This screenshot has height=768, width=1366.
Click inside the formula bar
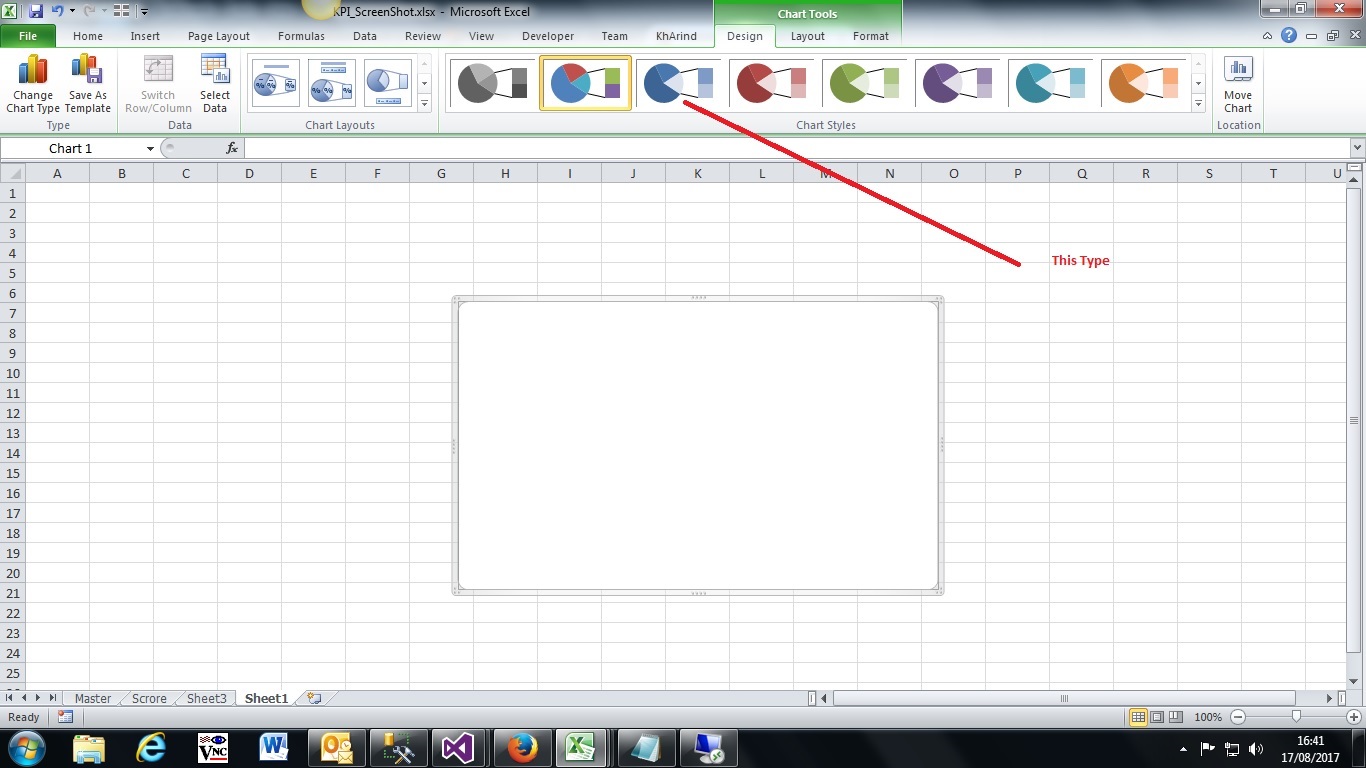(x=797, y=148)
